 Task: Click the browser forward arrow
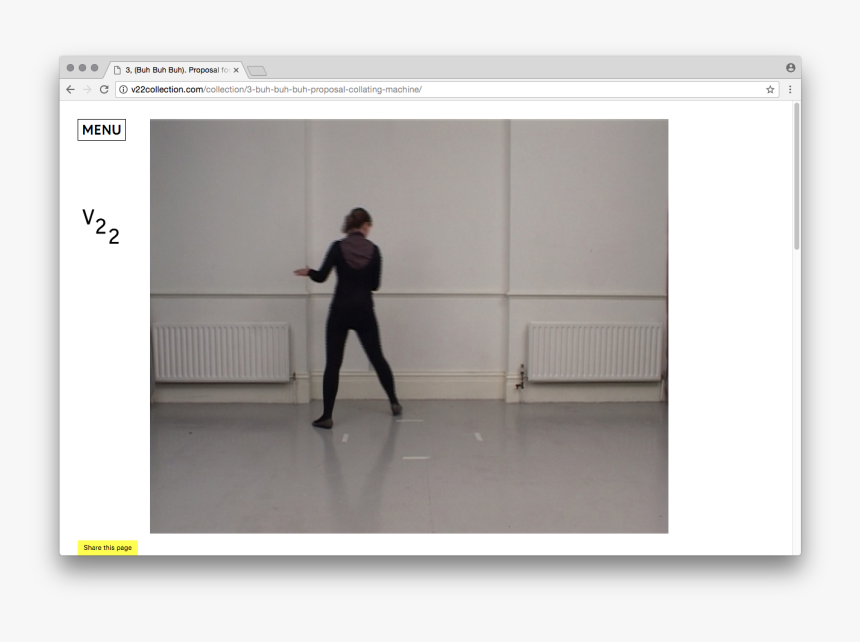[x=87, y=90]
